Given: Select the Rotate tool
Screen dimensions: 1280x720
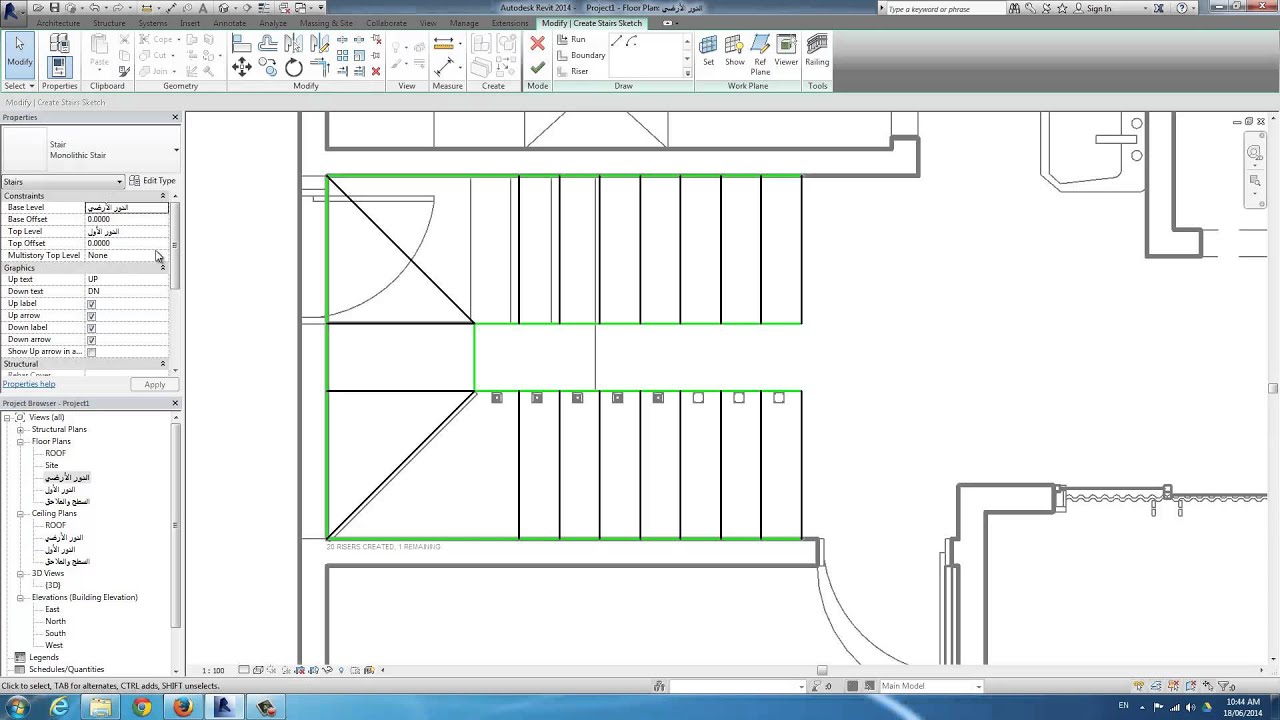Looking at the screenshot, I should pyautogui.click(x=294, y=67).
